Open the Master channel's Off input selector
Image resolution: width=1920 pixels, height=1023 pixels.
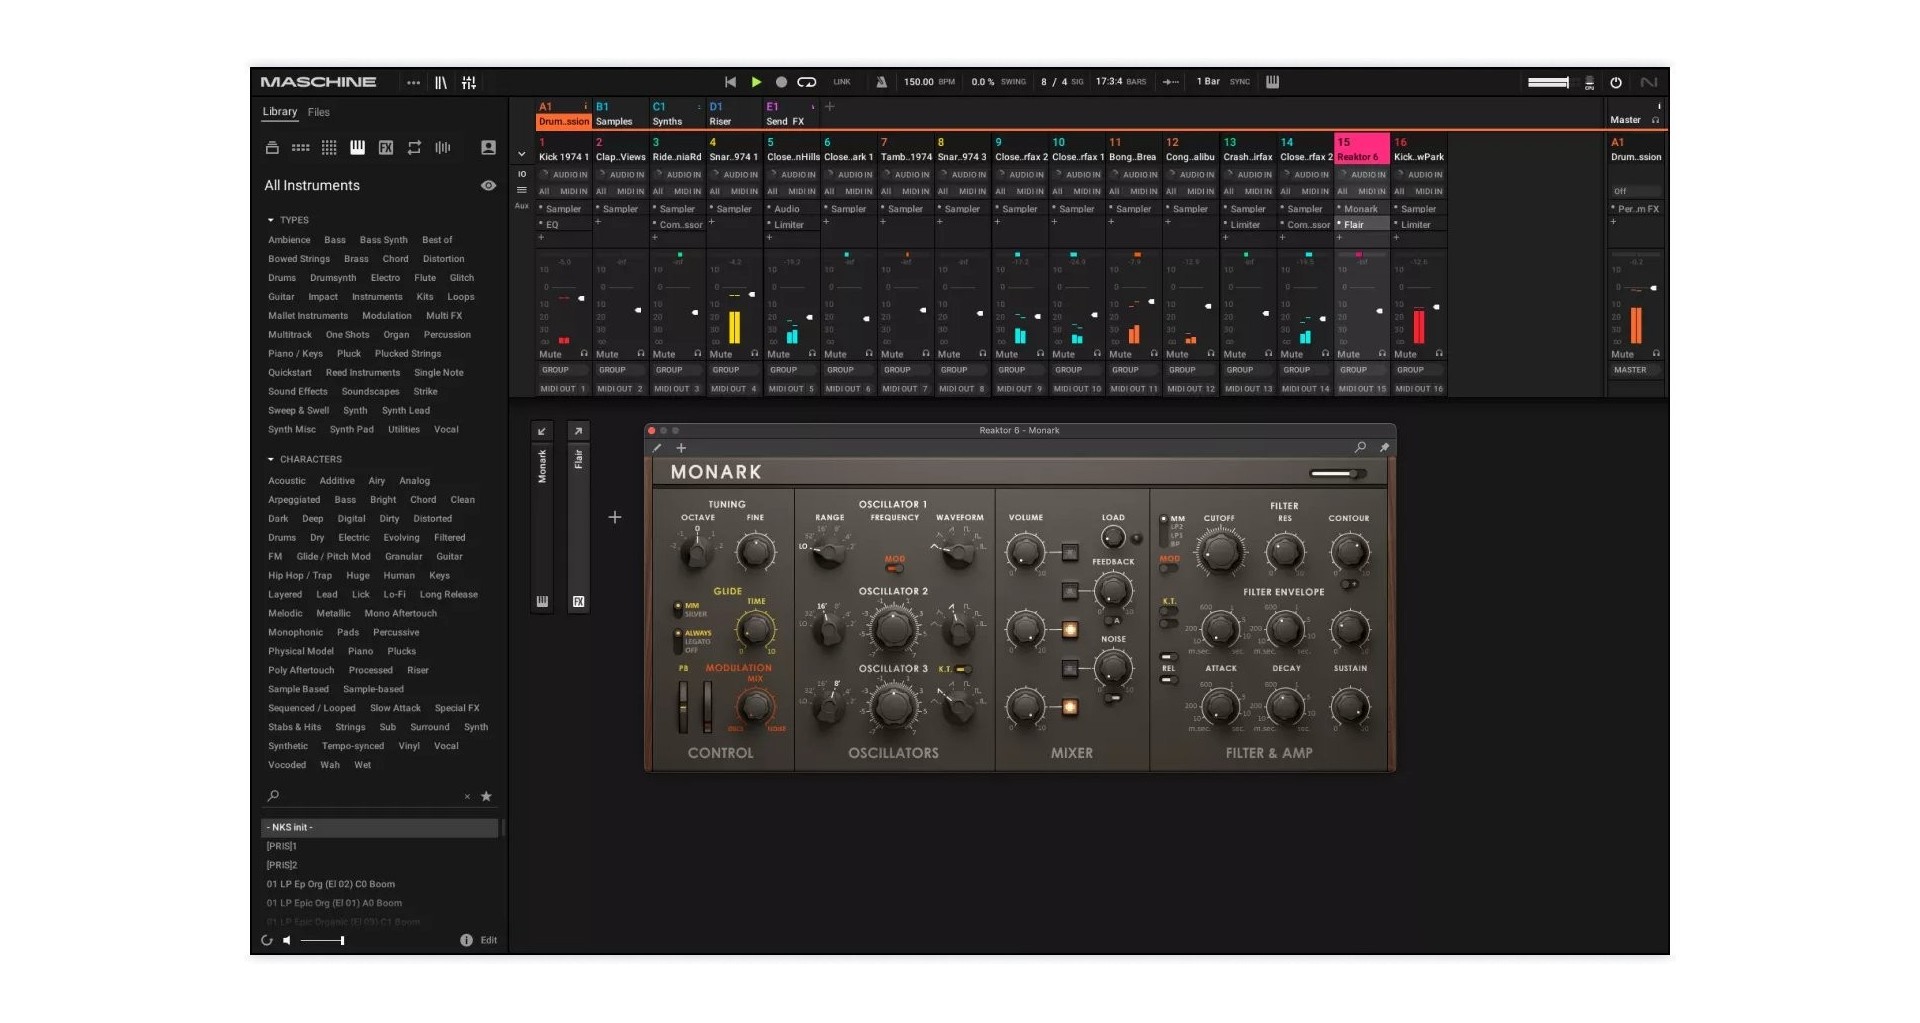(1635, 191)
